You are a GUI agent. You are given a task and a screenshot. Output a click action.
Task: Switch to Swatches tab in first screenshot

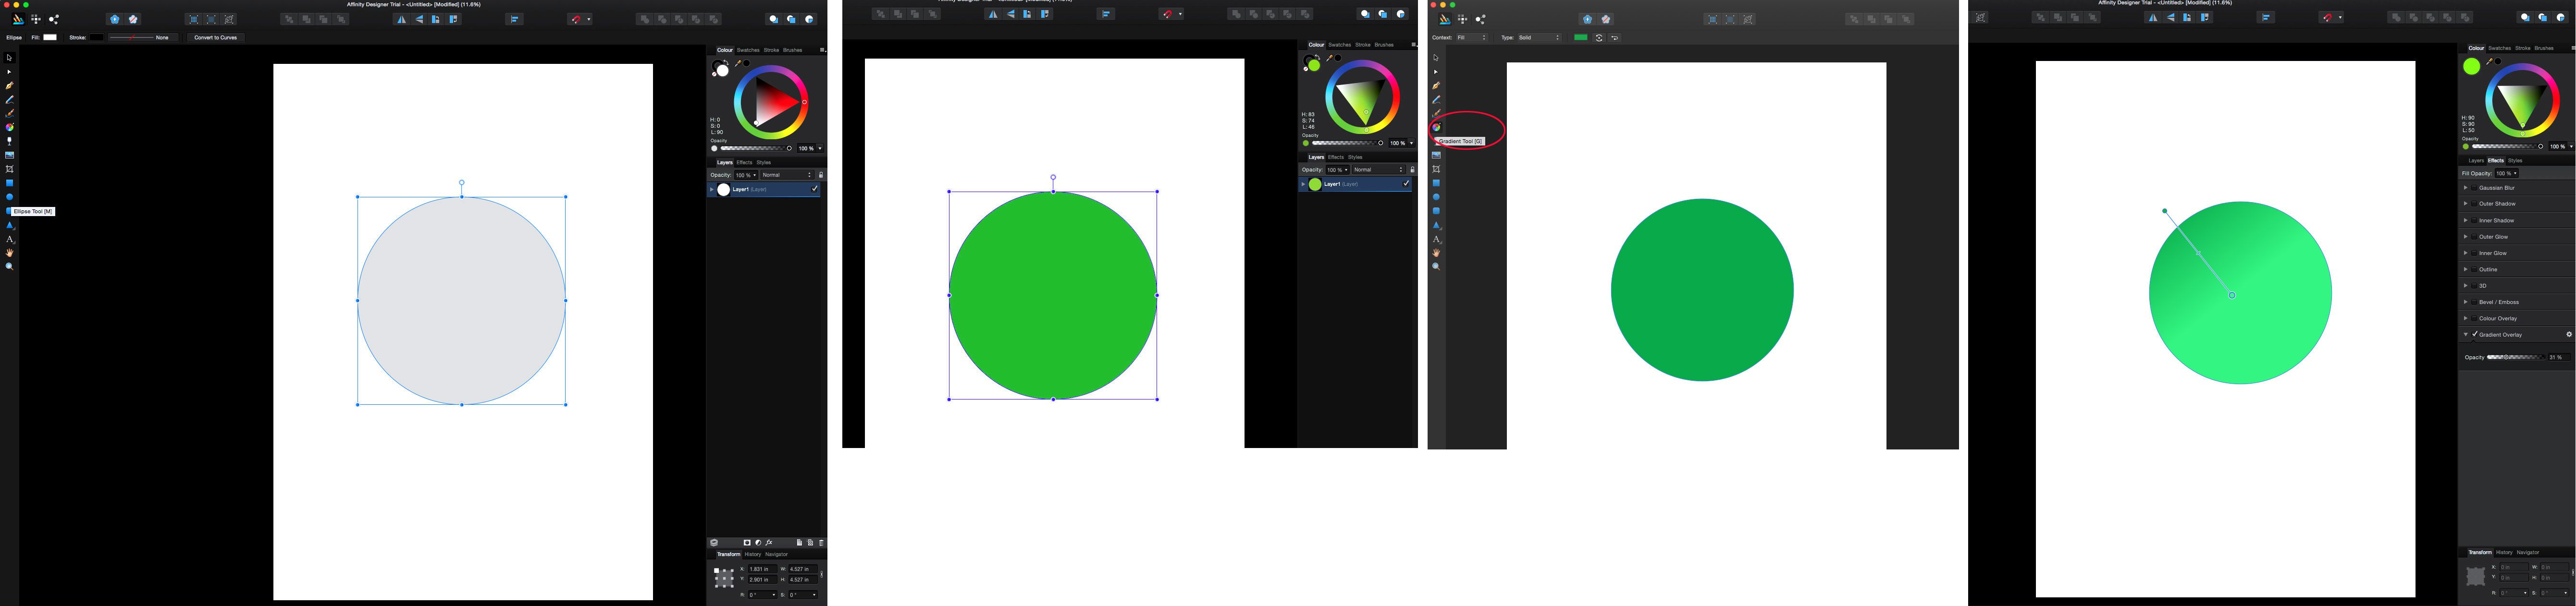click(748, 50)
